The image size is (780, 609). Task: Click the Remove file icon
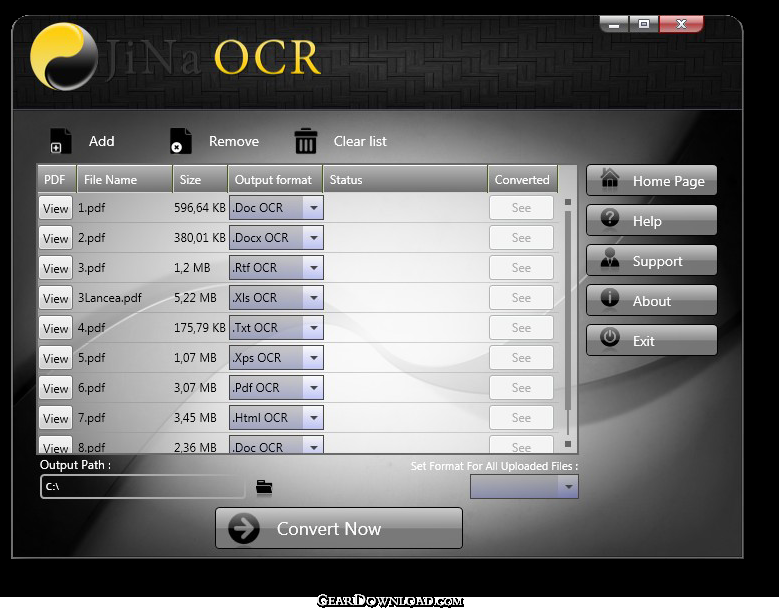pos(181,141)
